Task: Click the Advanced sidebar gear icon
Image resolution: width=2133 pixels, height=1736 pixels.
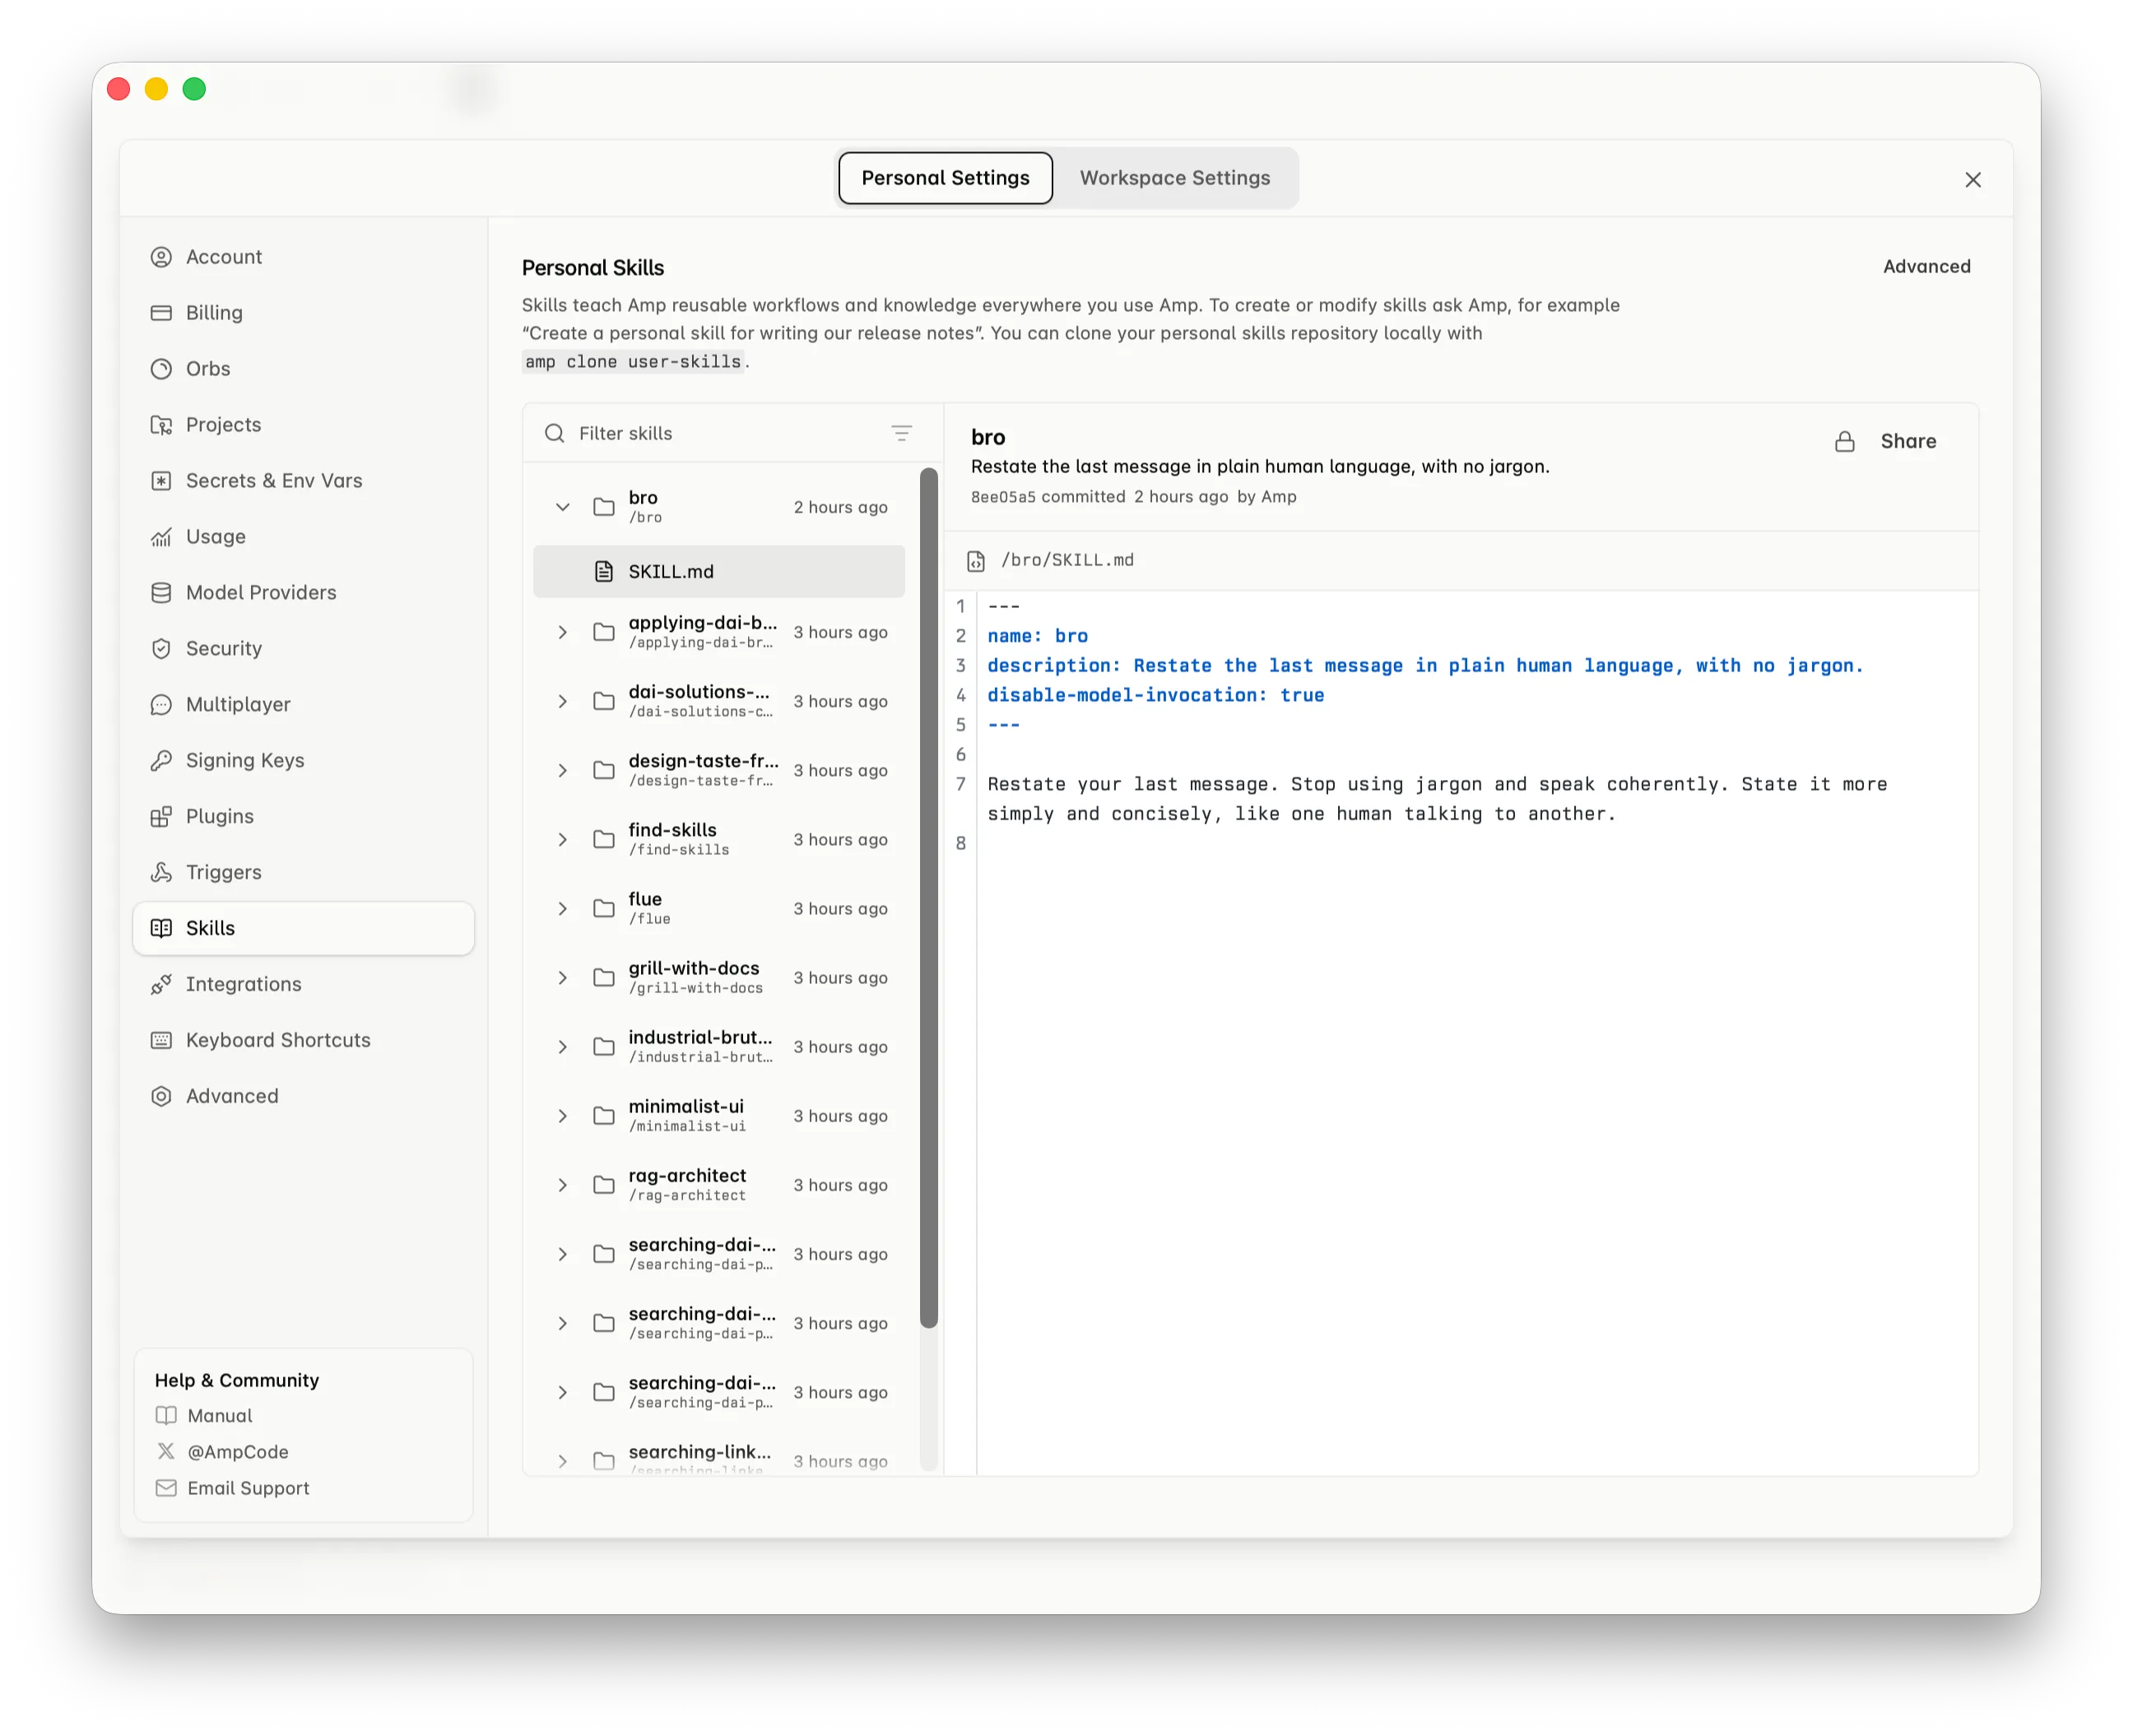Action: pyautogui.click(x=161, y=1097)
